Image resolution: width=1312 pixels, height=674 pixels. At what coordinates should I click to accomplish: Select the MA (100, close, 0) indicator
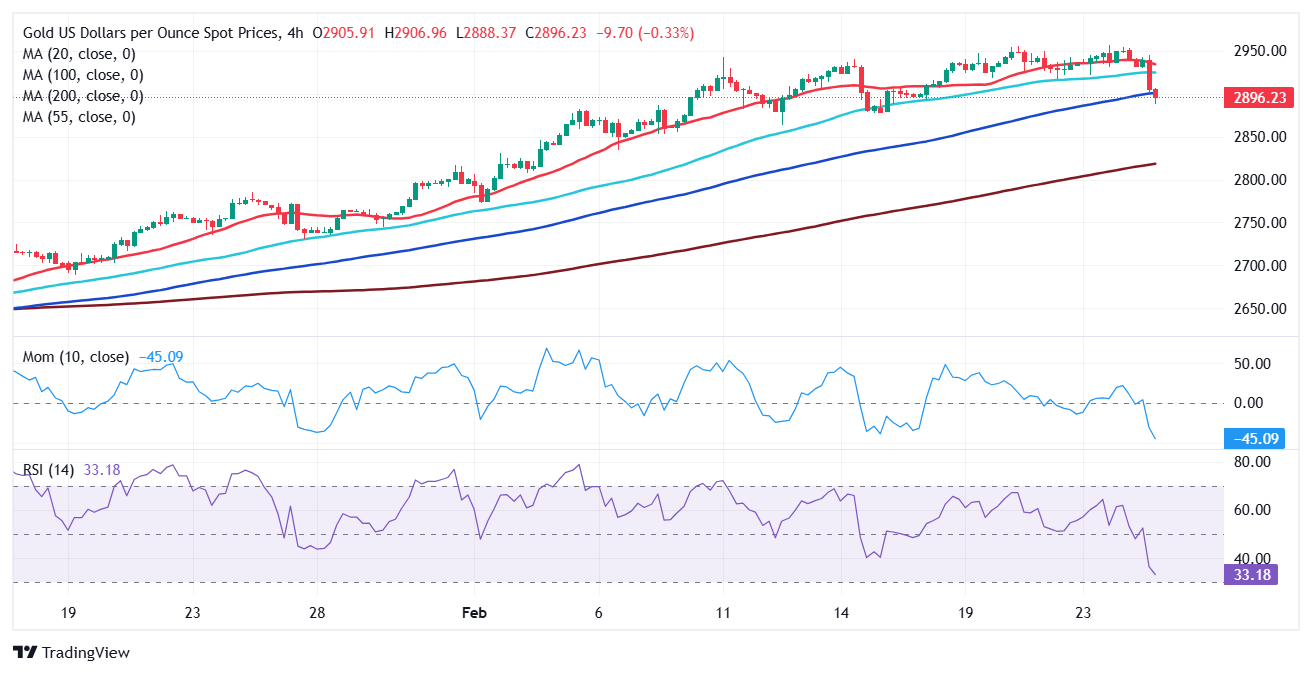tap(83, 74)
